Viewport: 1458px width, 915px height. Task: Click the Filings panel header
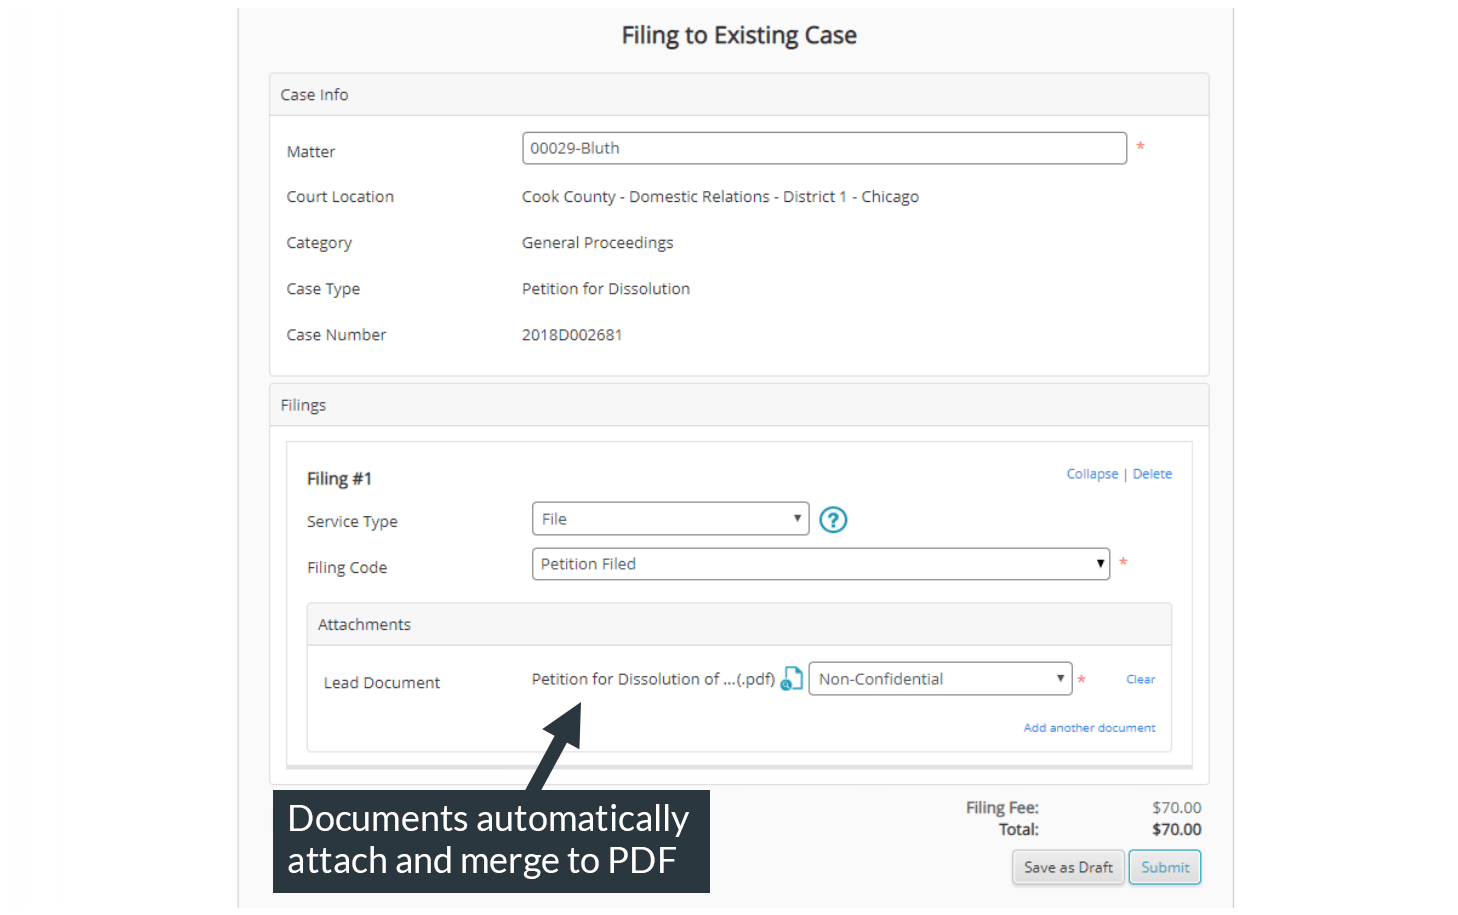(738, 405)
